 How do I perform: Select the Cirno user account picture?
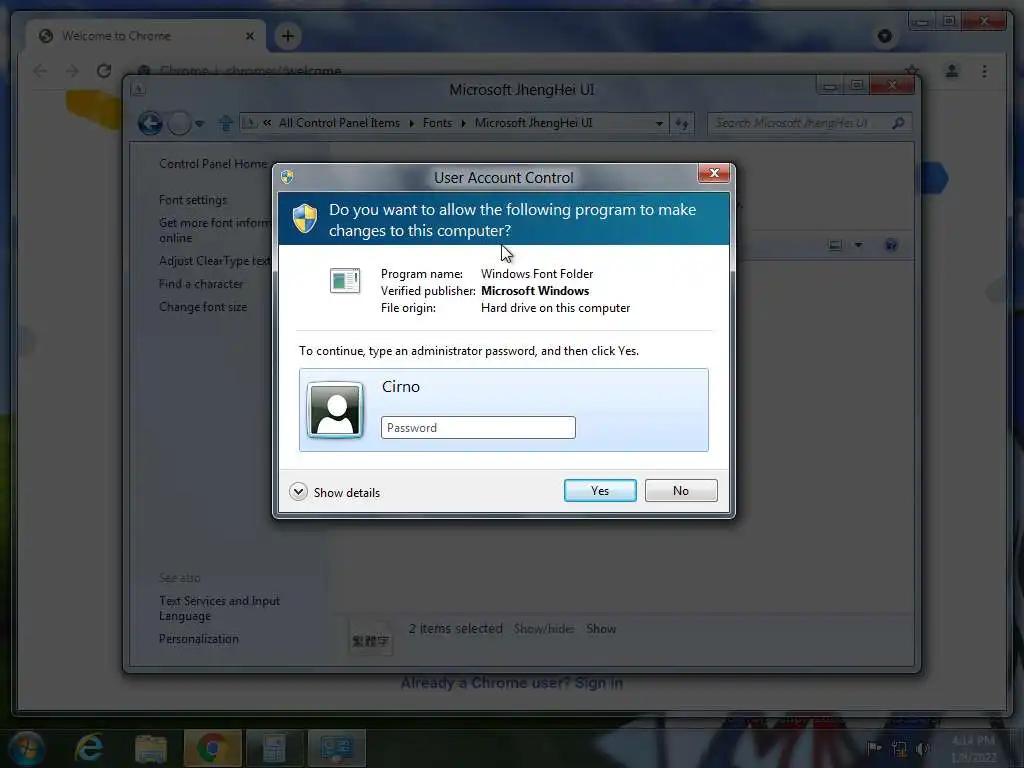[x=335, y=409]
